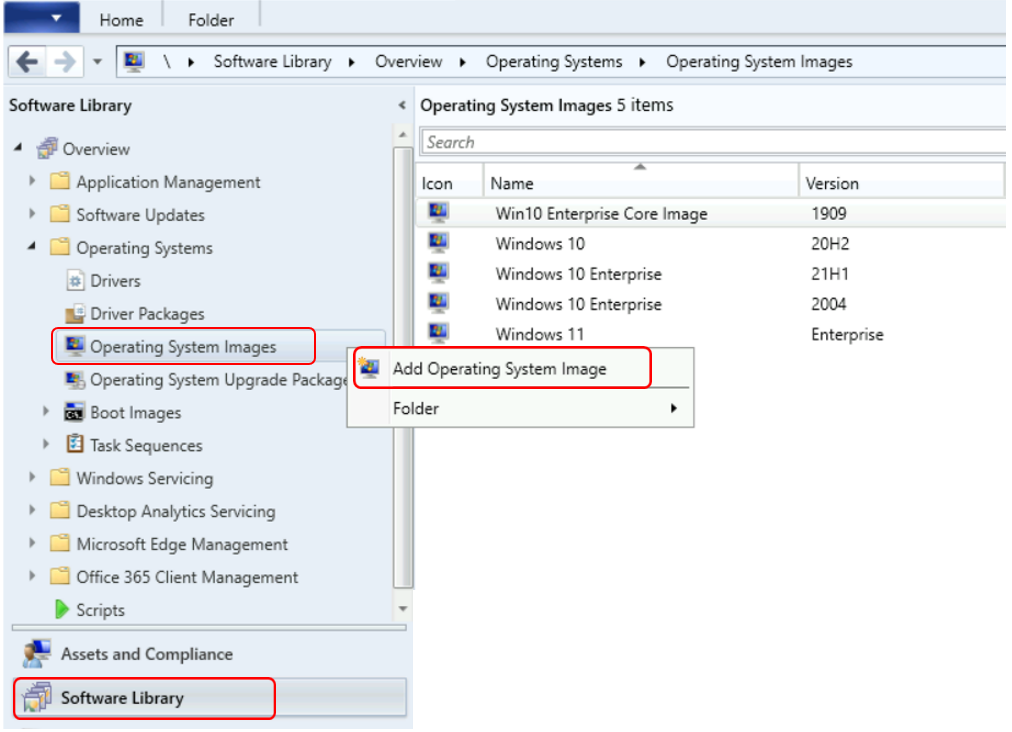Select the Operating Systems folder icon

(x=59, y=246)
